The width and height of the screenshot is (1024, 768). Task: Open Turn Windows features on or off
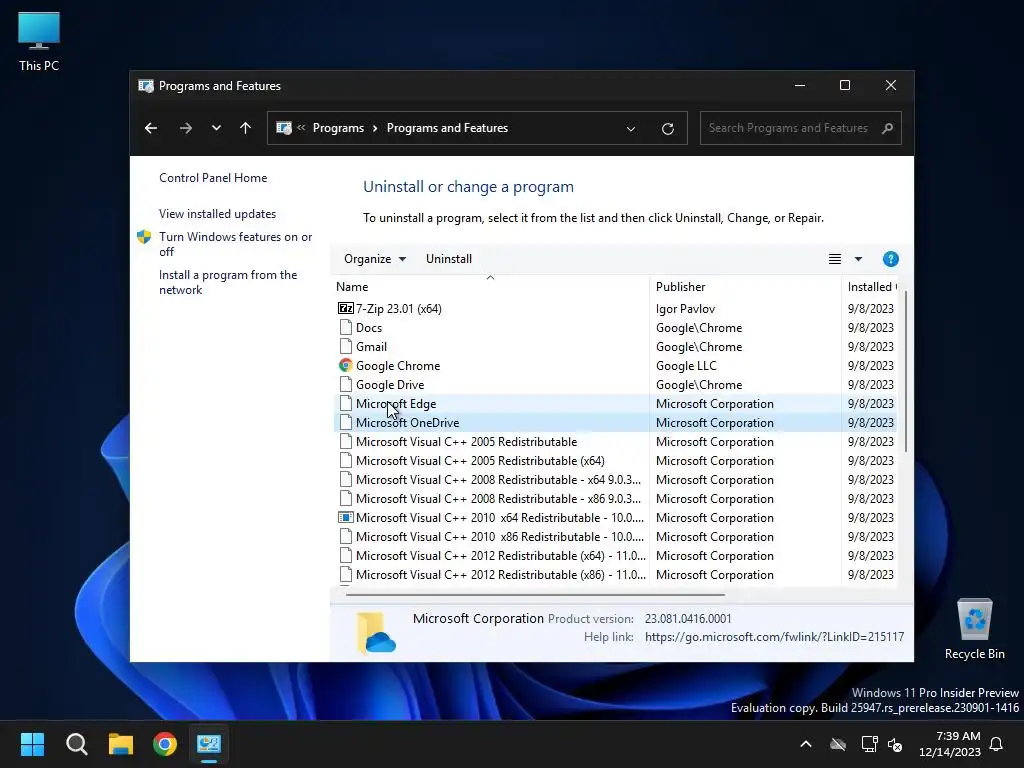pyautogui.click(x=236, y=244)
